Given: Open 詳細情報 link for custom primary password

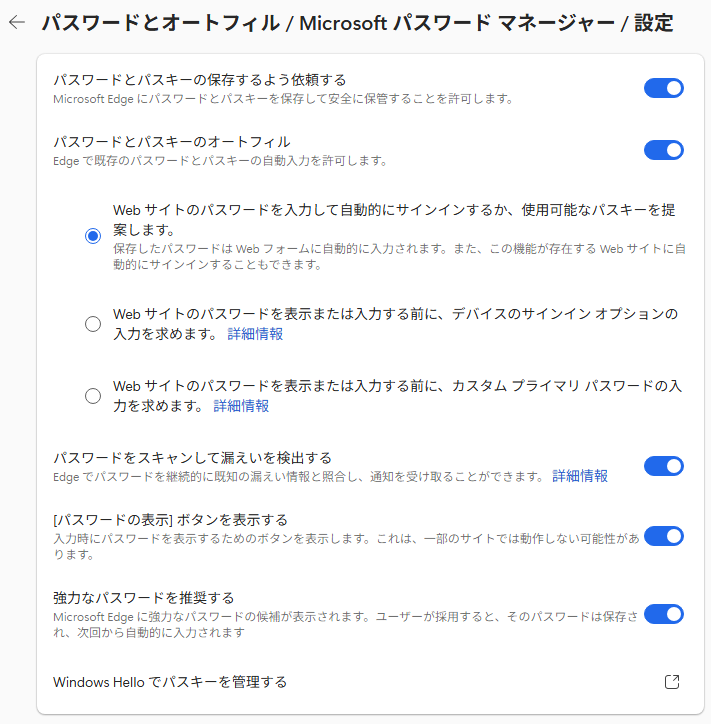Looking at the screenshot, I should tap(241, 406).
